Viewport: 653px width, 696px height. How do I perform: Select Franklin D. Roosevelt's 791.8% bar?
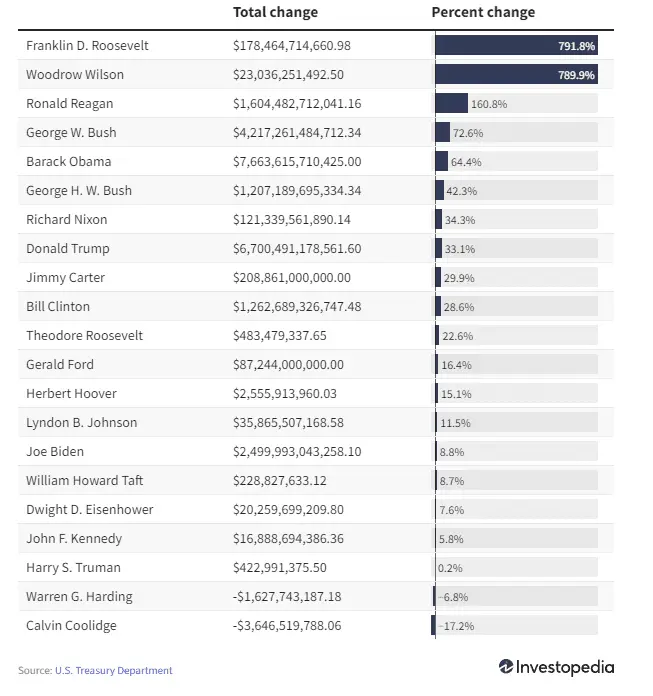[516, 46]
